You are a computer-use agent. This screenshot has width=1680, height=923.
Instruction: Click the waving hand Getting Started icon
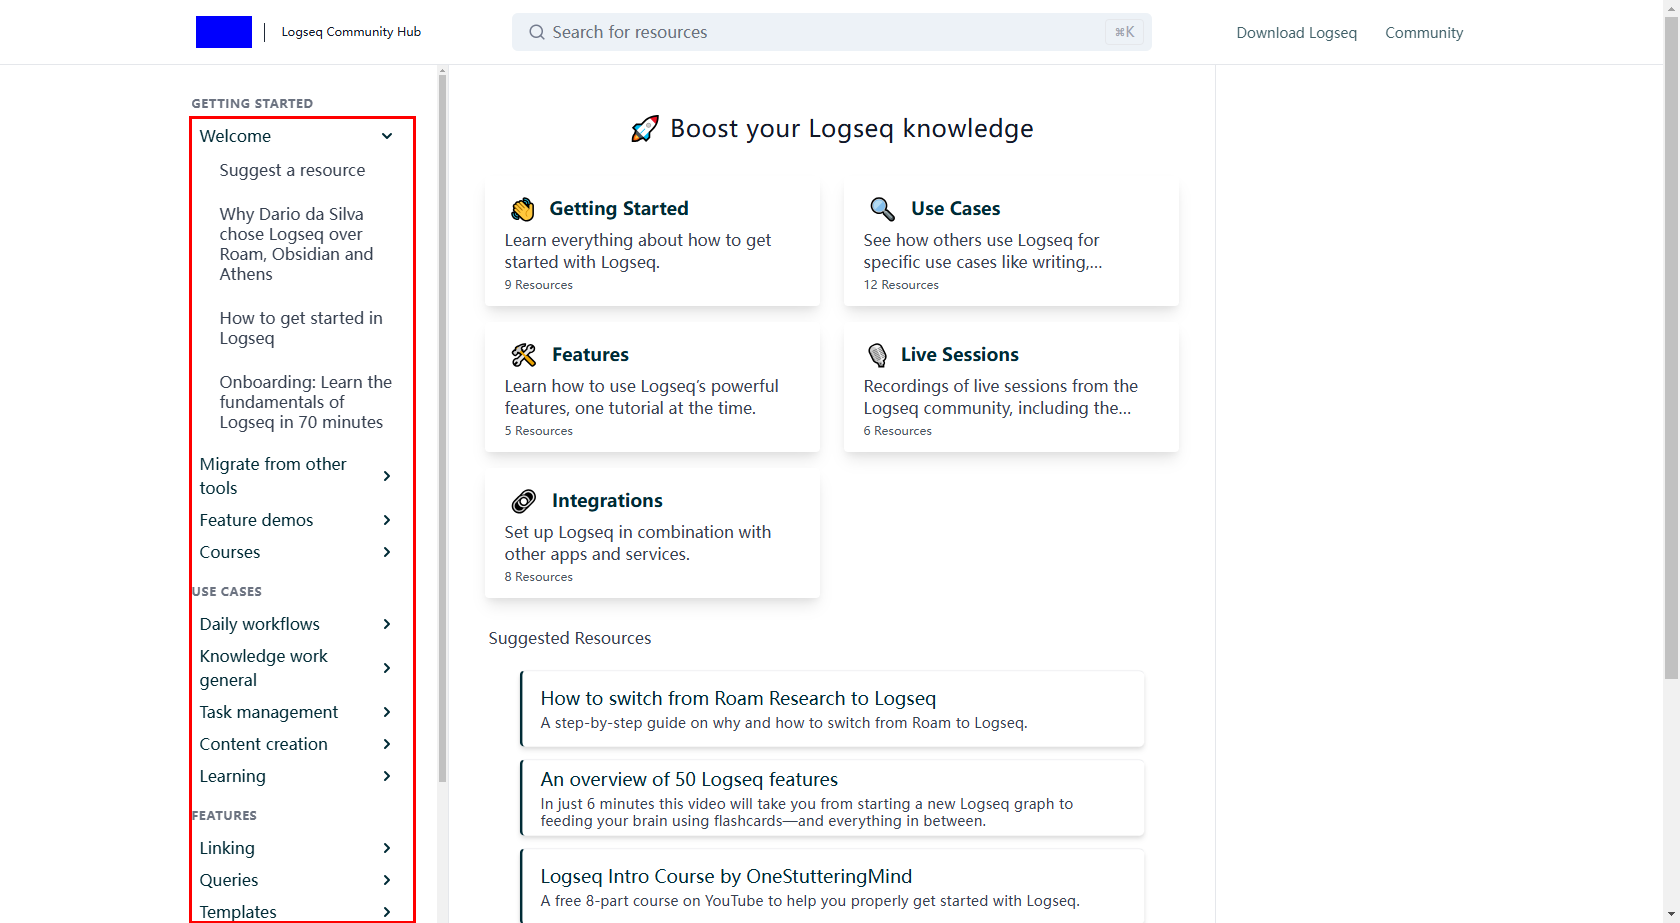(523, 209)
